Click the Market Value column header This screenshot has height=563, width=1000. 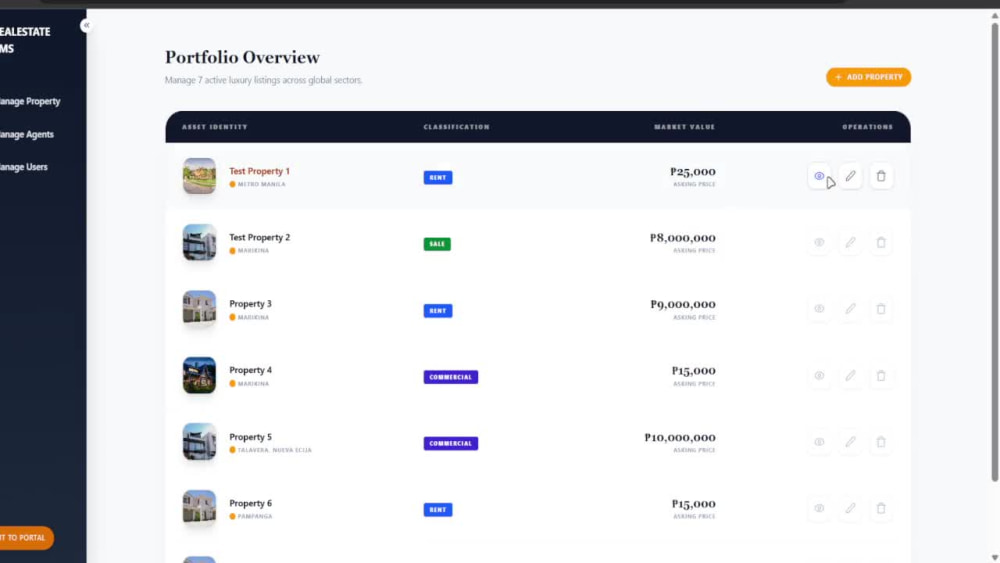tap(684, 127)
